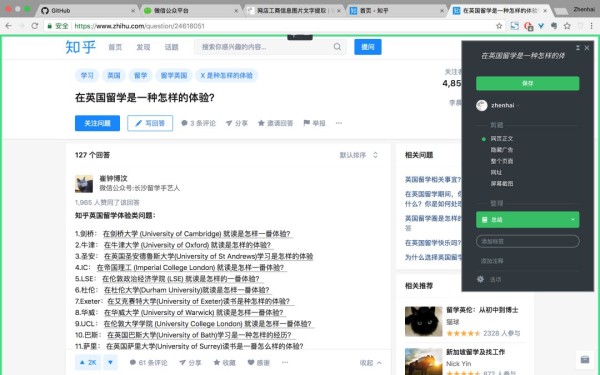Open the 留学英国 topic tag

174,75
